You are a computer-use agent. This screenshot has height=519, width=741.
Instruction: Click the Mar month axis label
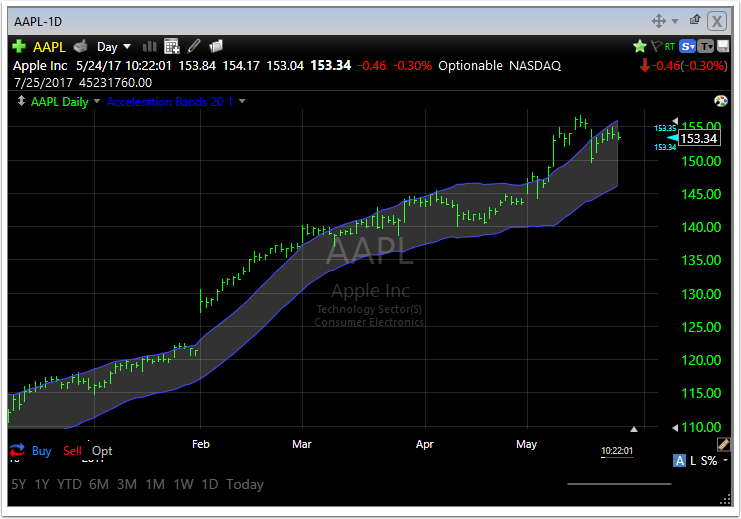coord(302,444)
